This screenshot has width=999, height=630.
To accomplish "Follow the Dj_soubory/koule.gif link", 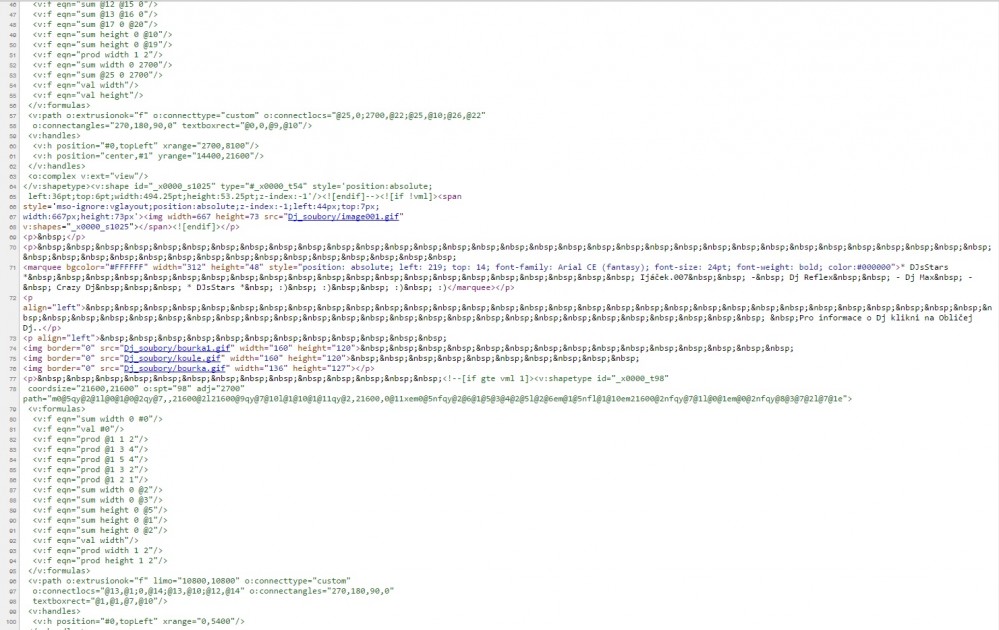I will point(171,357).
